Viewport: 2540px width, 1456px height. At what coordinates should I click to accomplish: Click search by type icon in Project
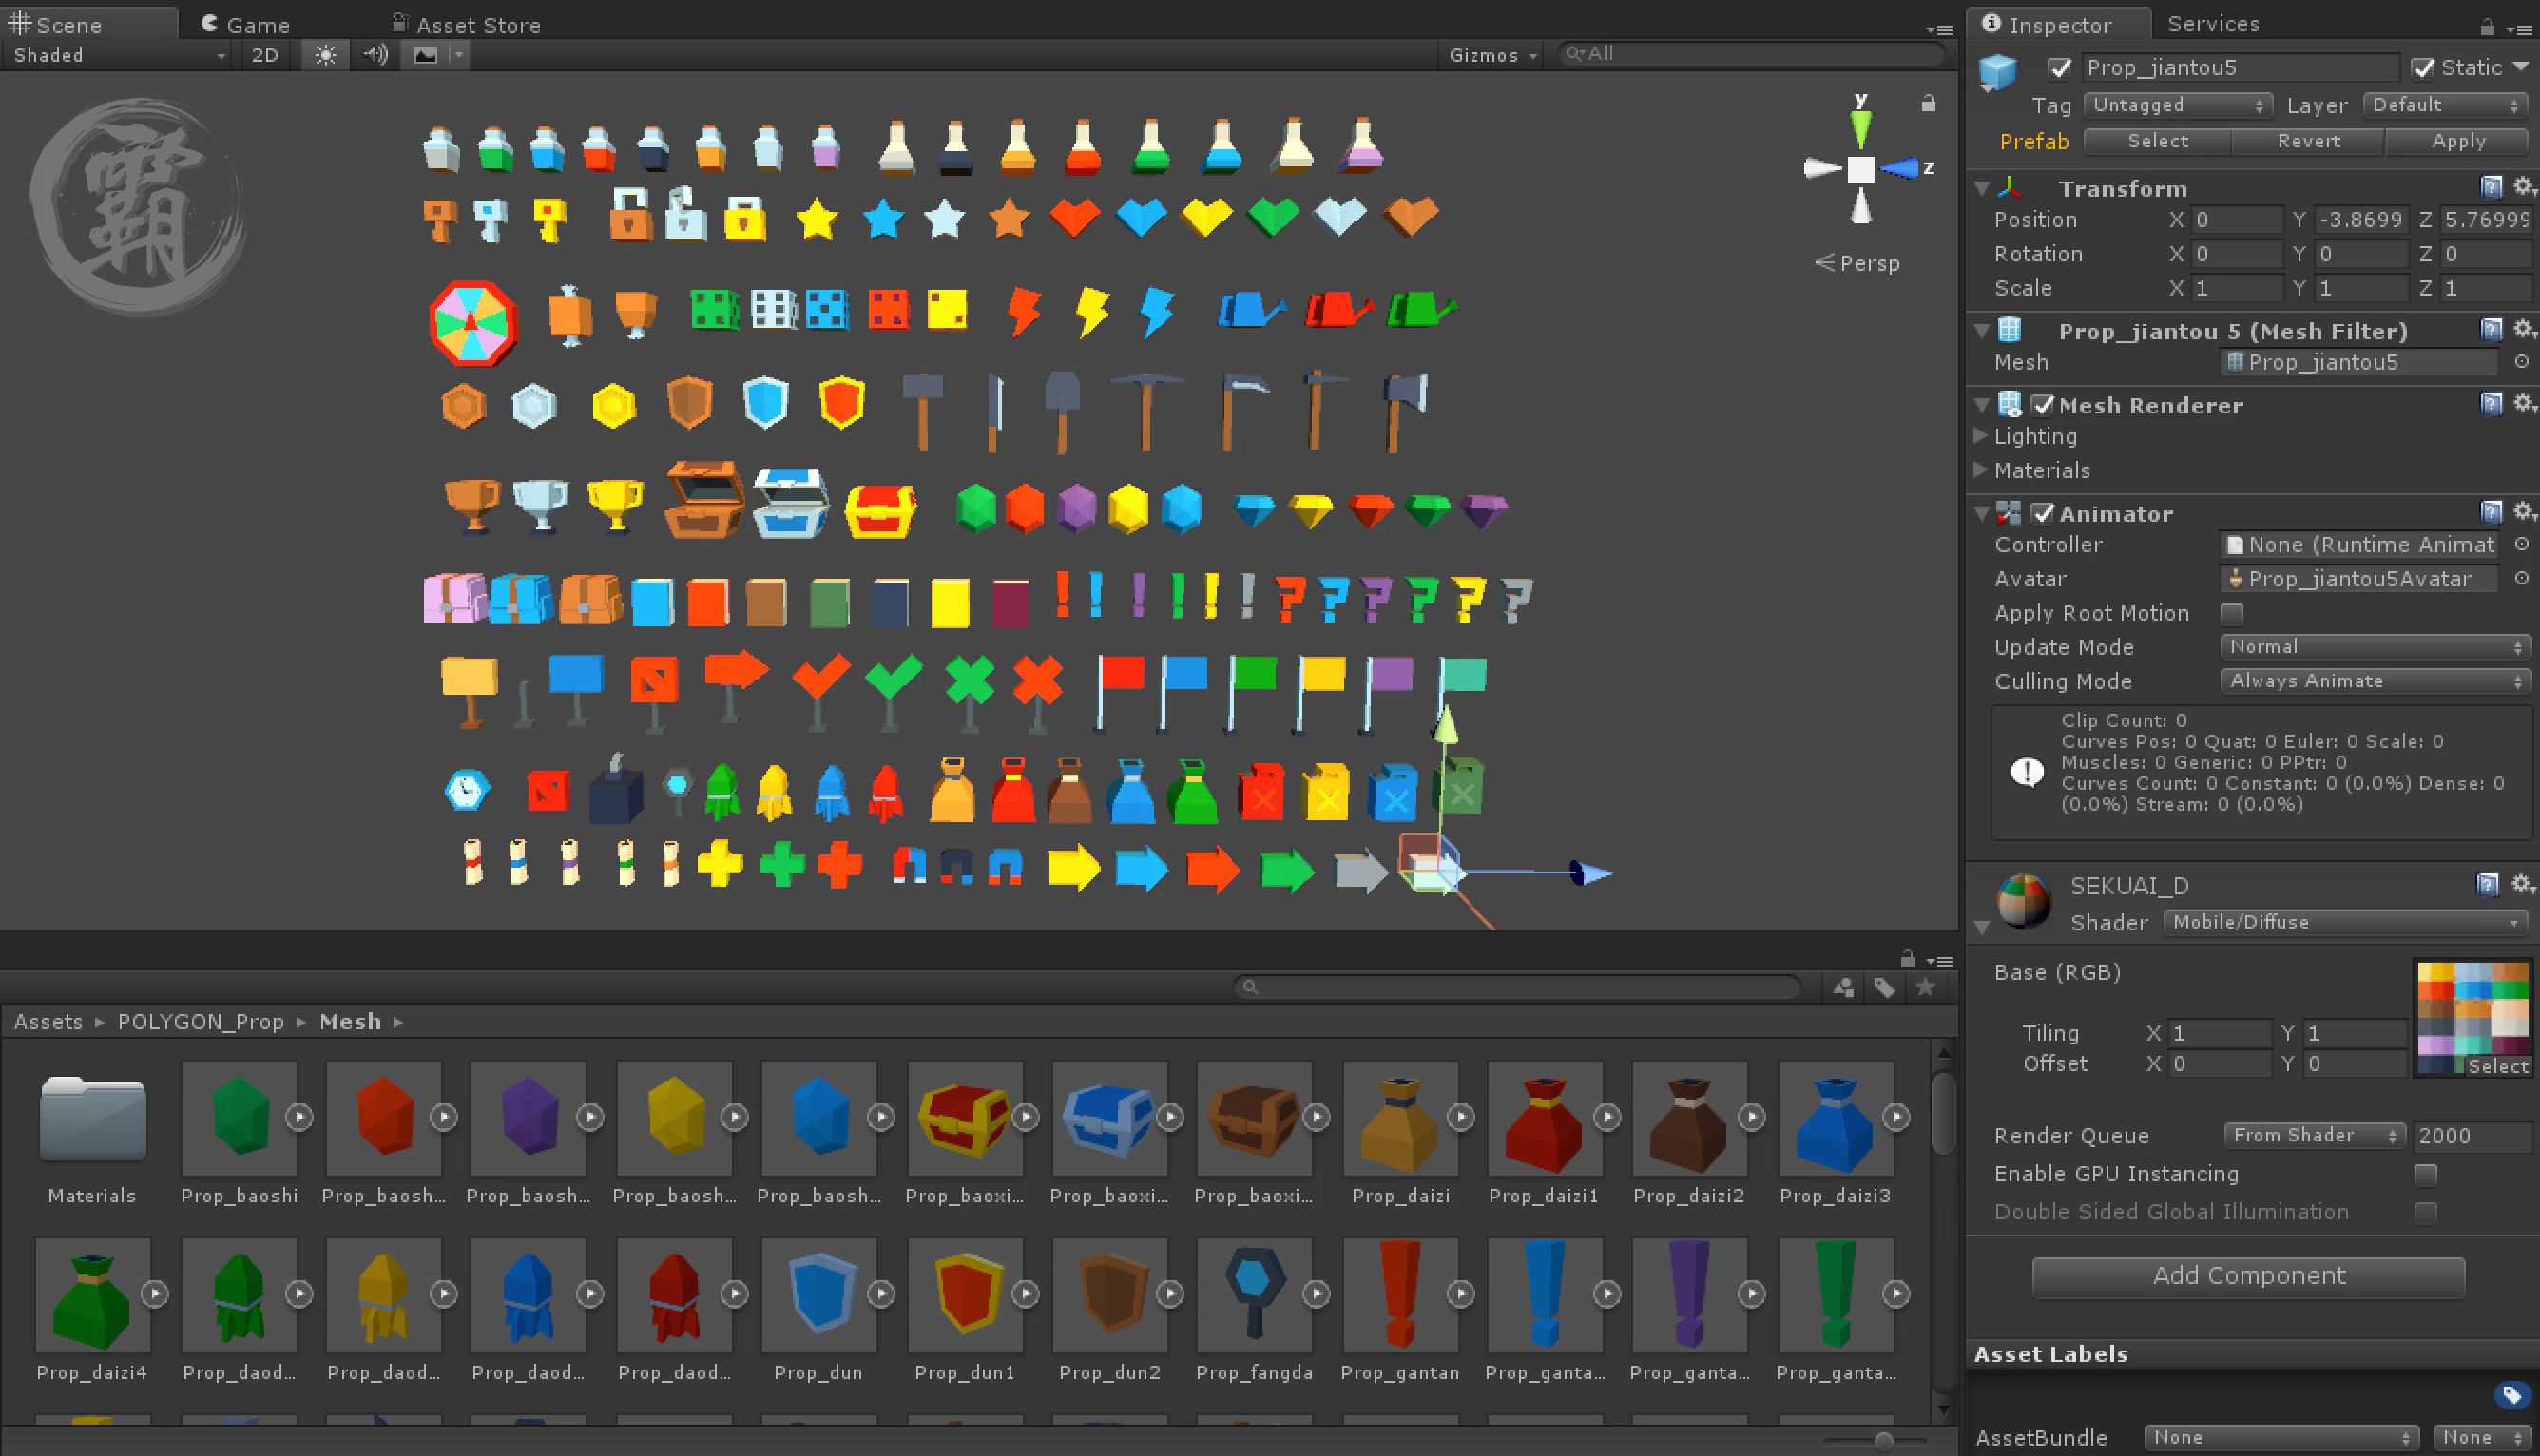tap(1843, 988)
